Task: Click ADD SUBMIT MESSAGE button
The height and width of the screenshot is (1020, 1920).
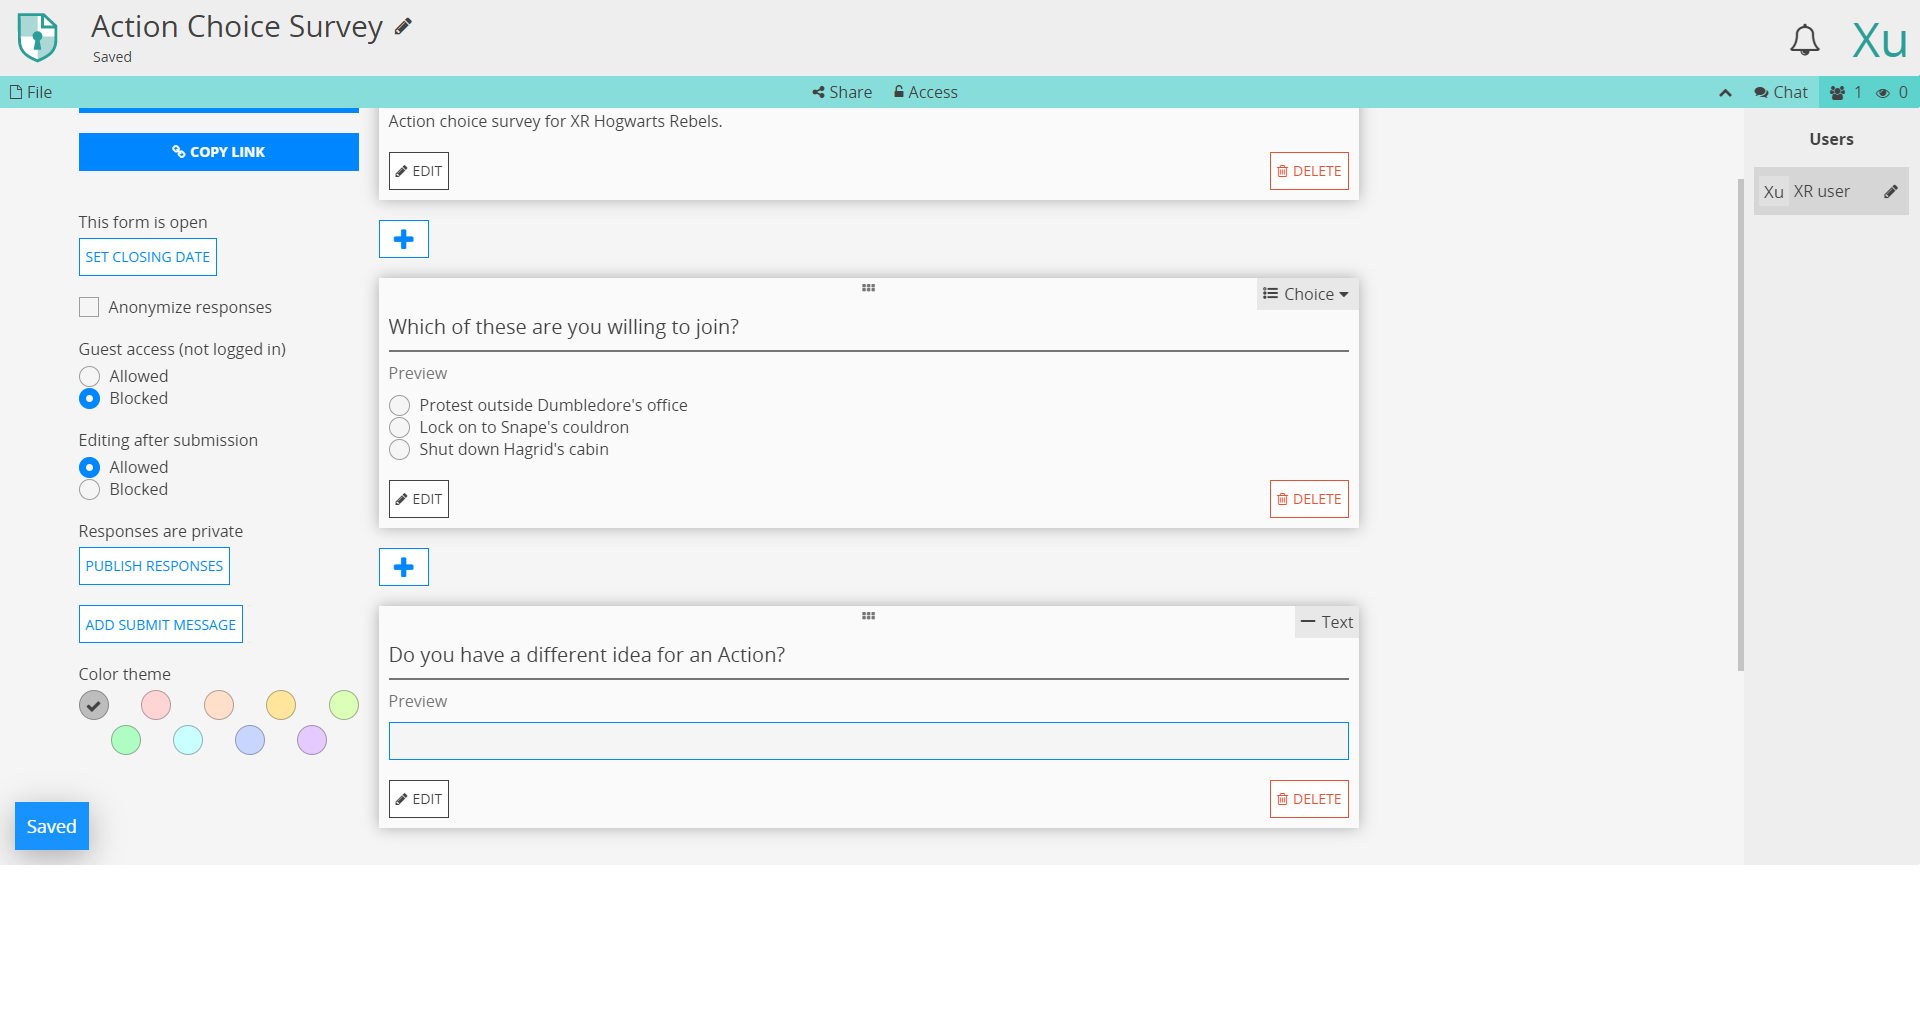Action: coord(161,624)
